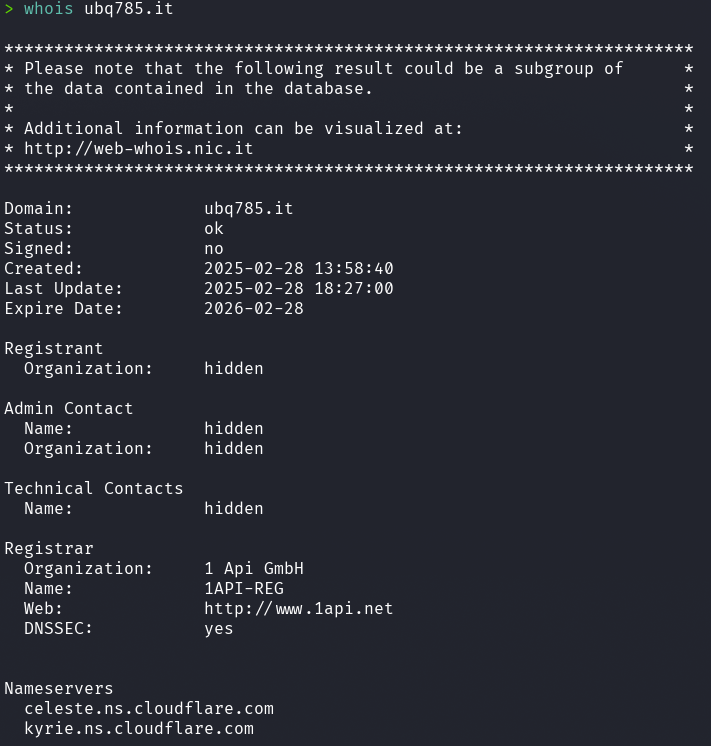Click the celeste.ns.cloudflare.com nameserver
The width and height of the screenshot is (711, 746).
point(149,708)
